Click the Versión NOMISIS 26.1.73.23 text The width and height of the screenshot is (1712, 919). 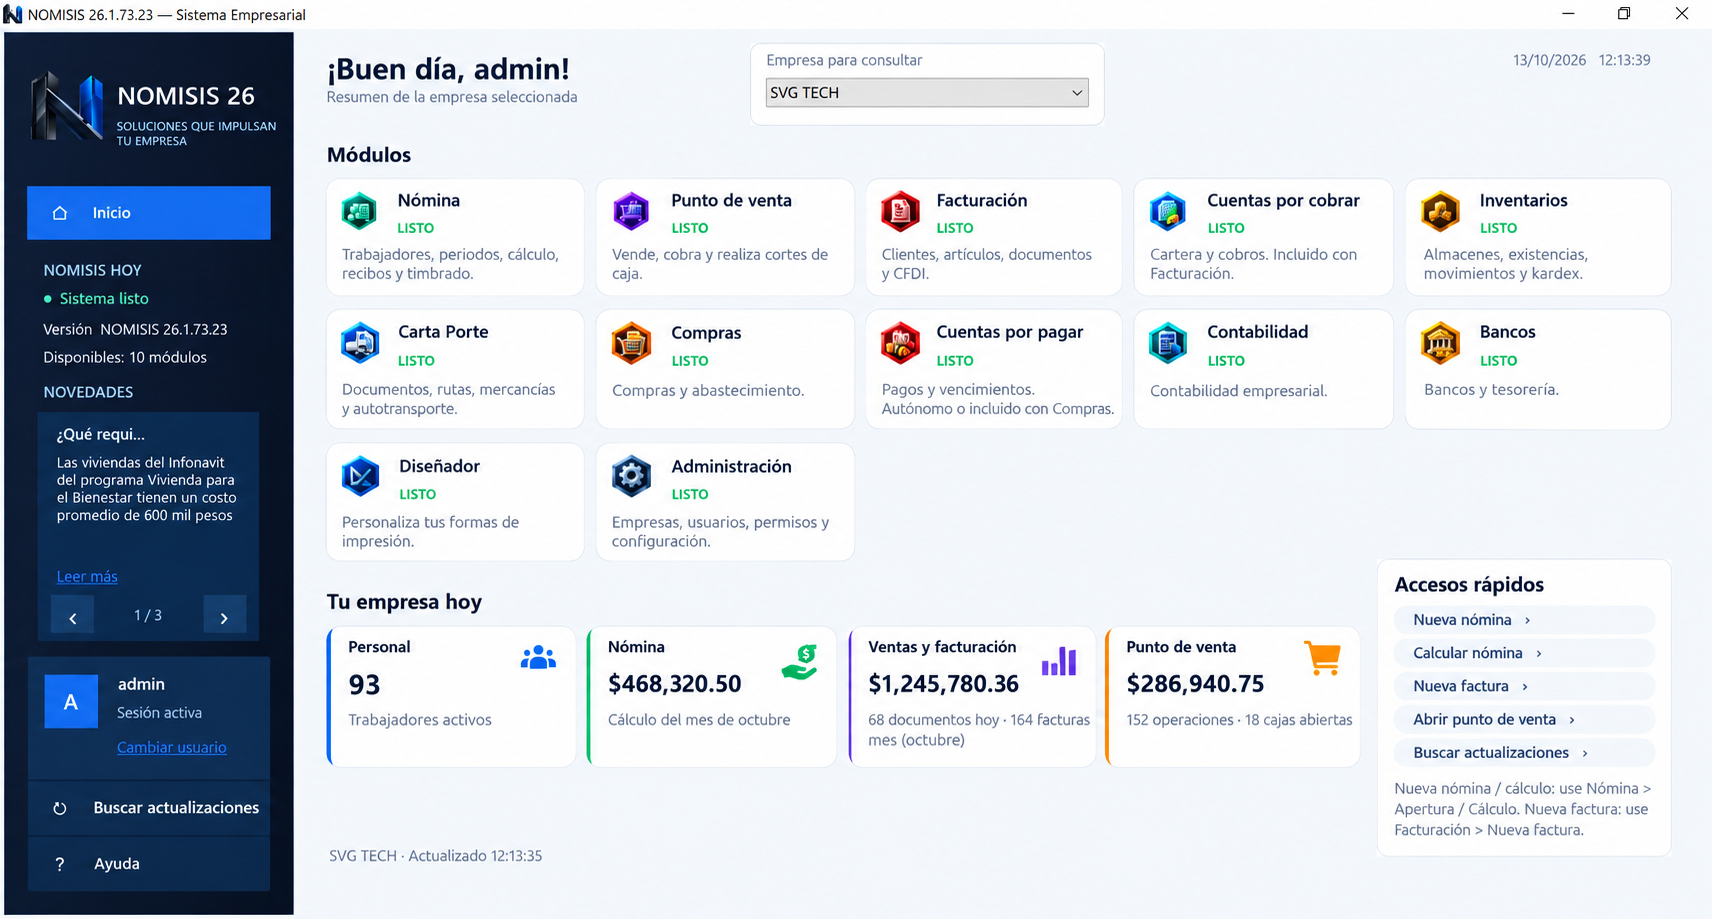(x=135, y=329)
